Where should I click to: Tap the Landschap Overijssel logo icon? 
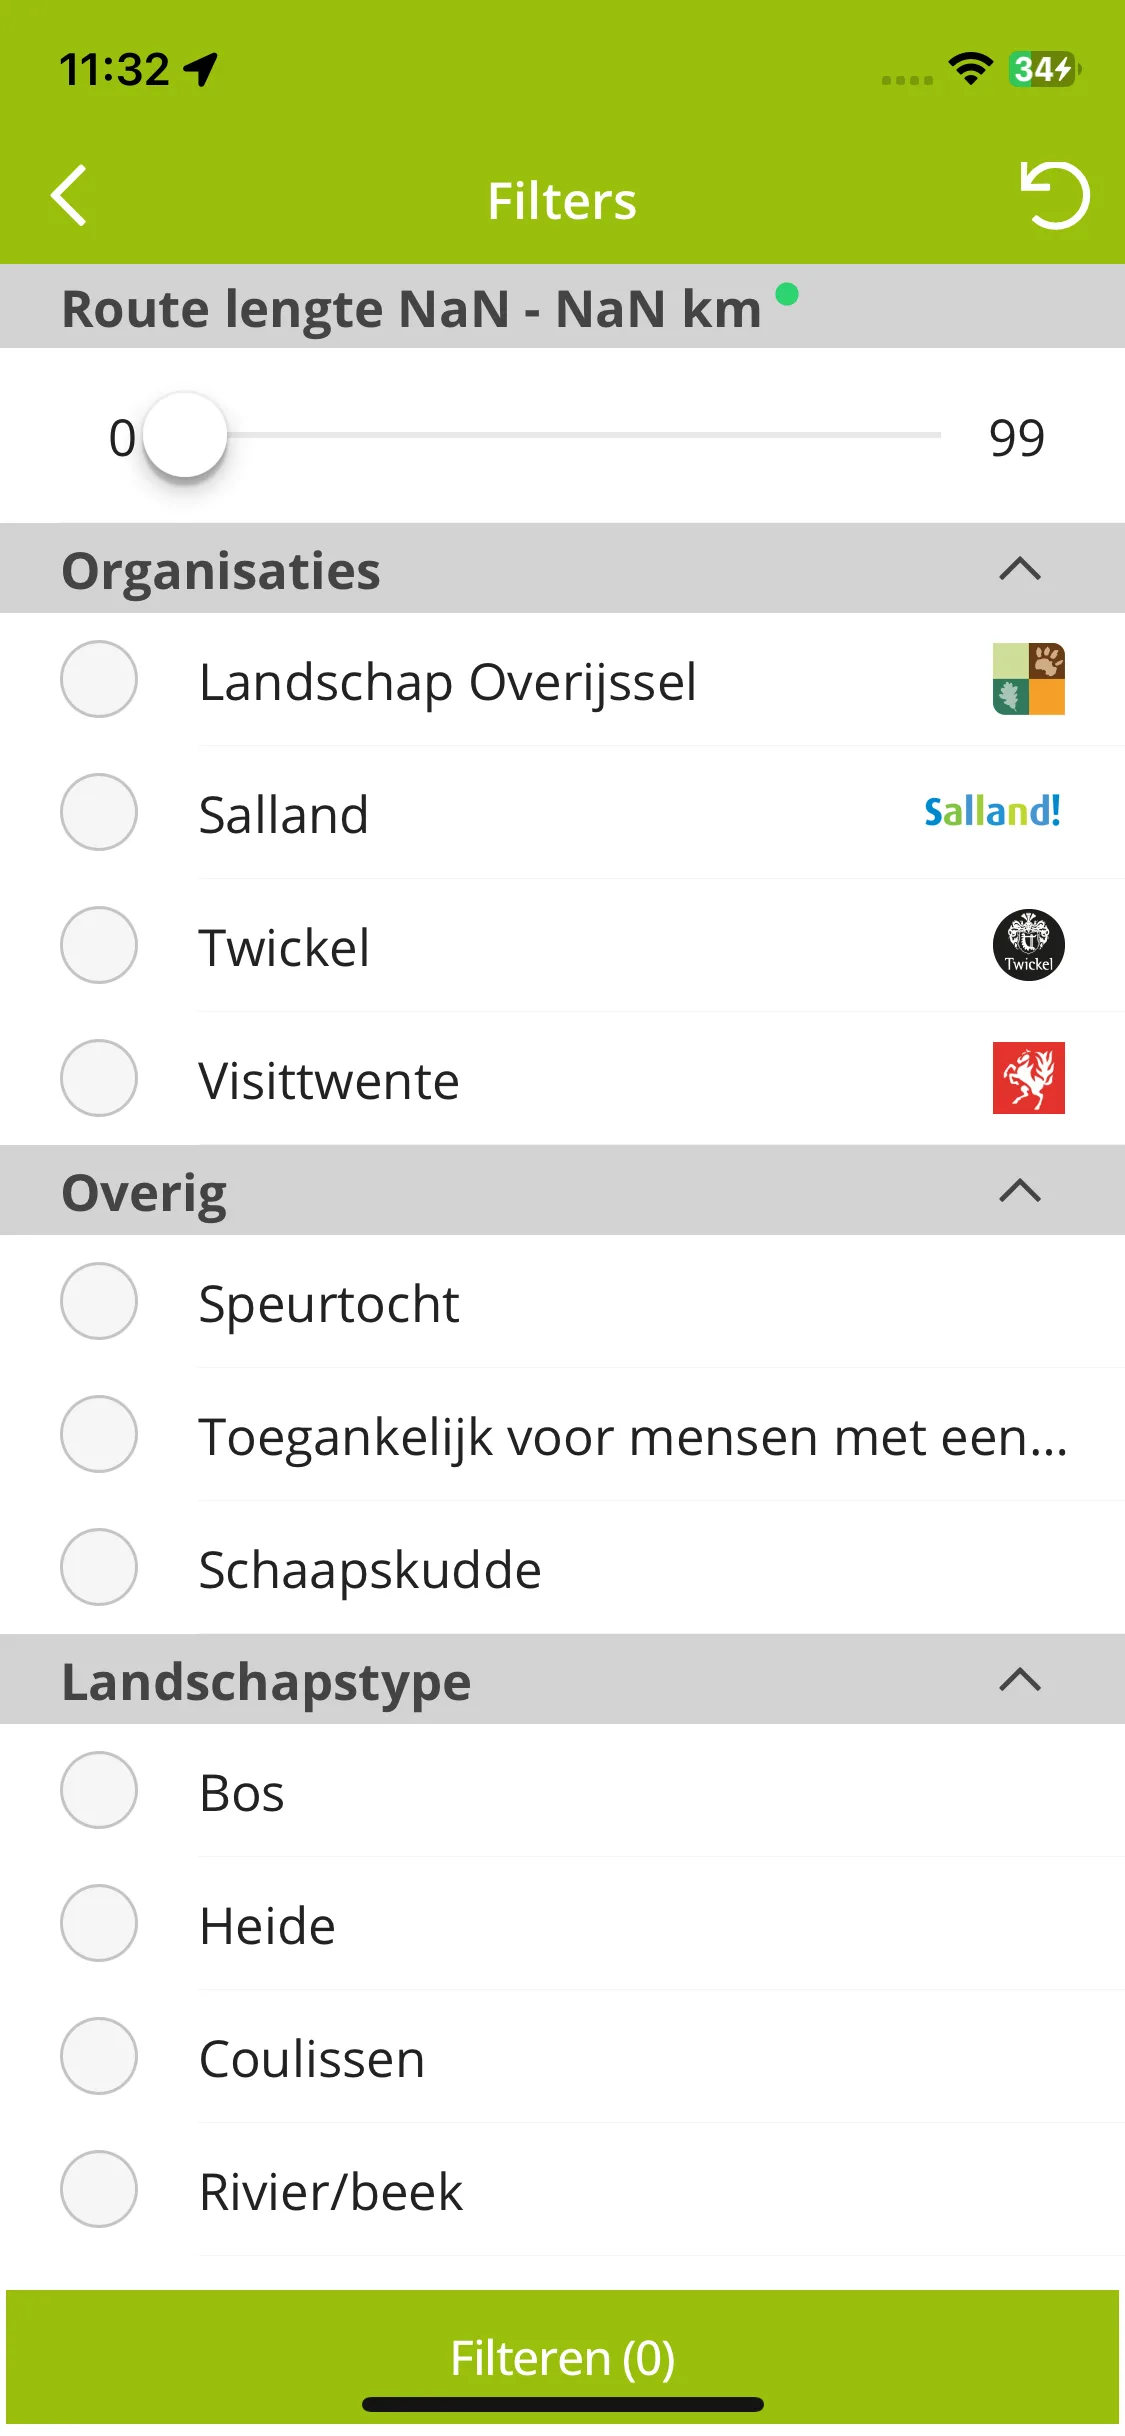1028,679
